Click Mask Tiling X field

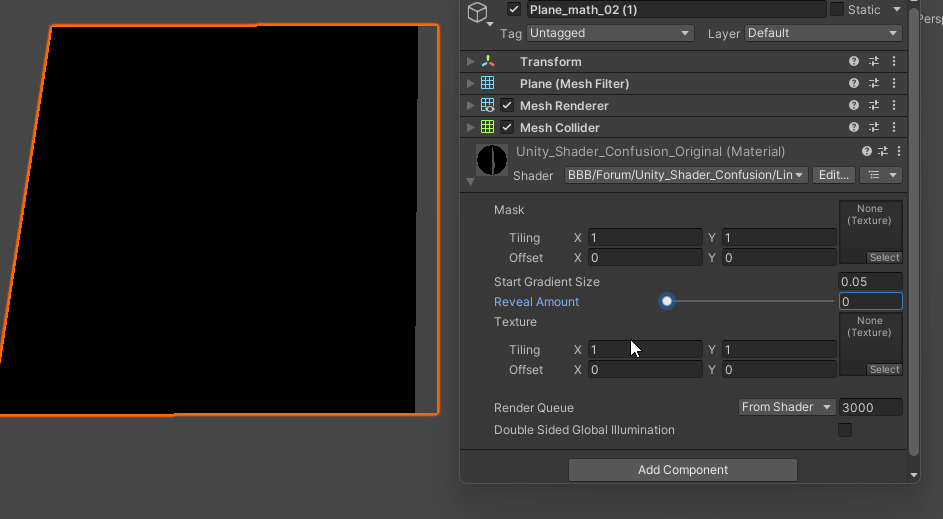point(645,238)
